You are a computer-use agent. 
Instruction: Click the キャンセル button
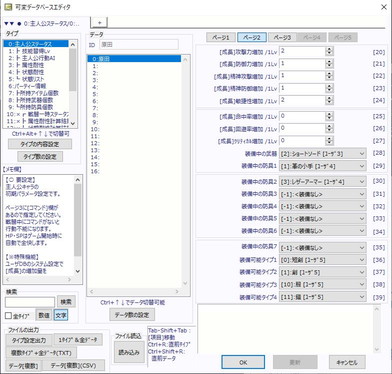[x=347, y=362]
